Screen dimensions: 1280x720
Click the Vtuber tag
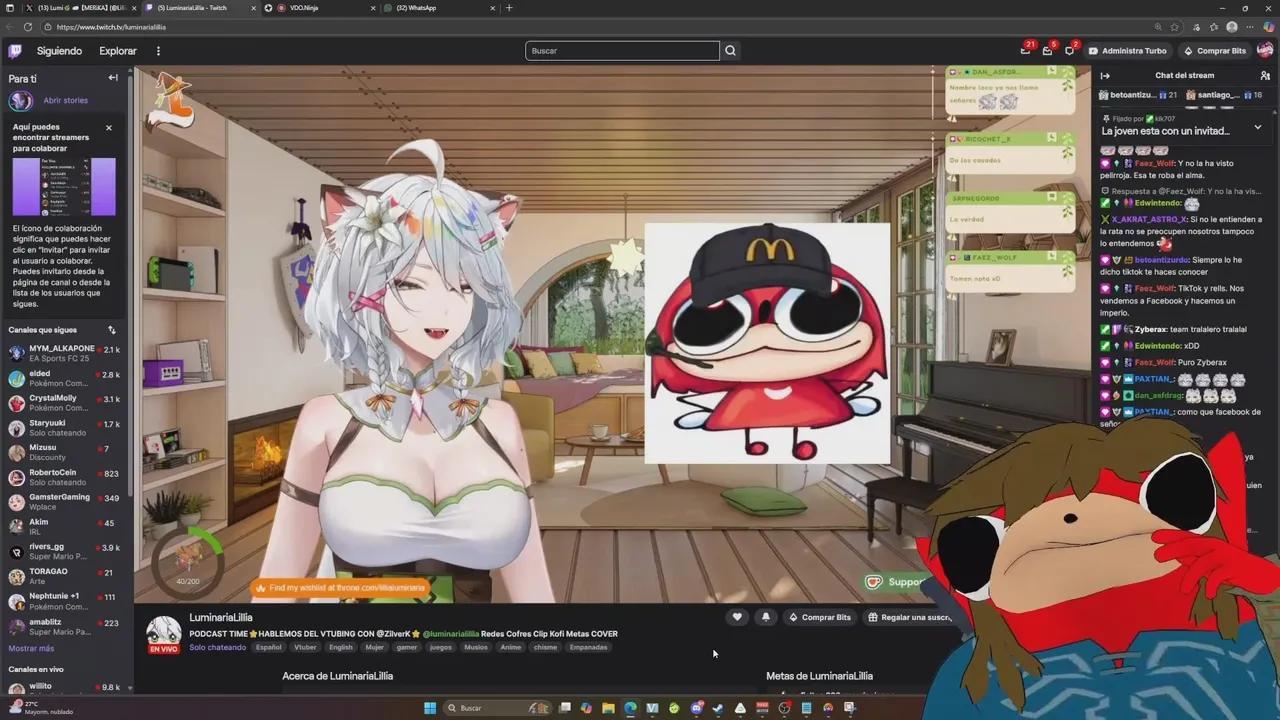[x=305, y=647]
